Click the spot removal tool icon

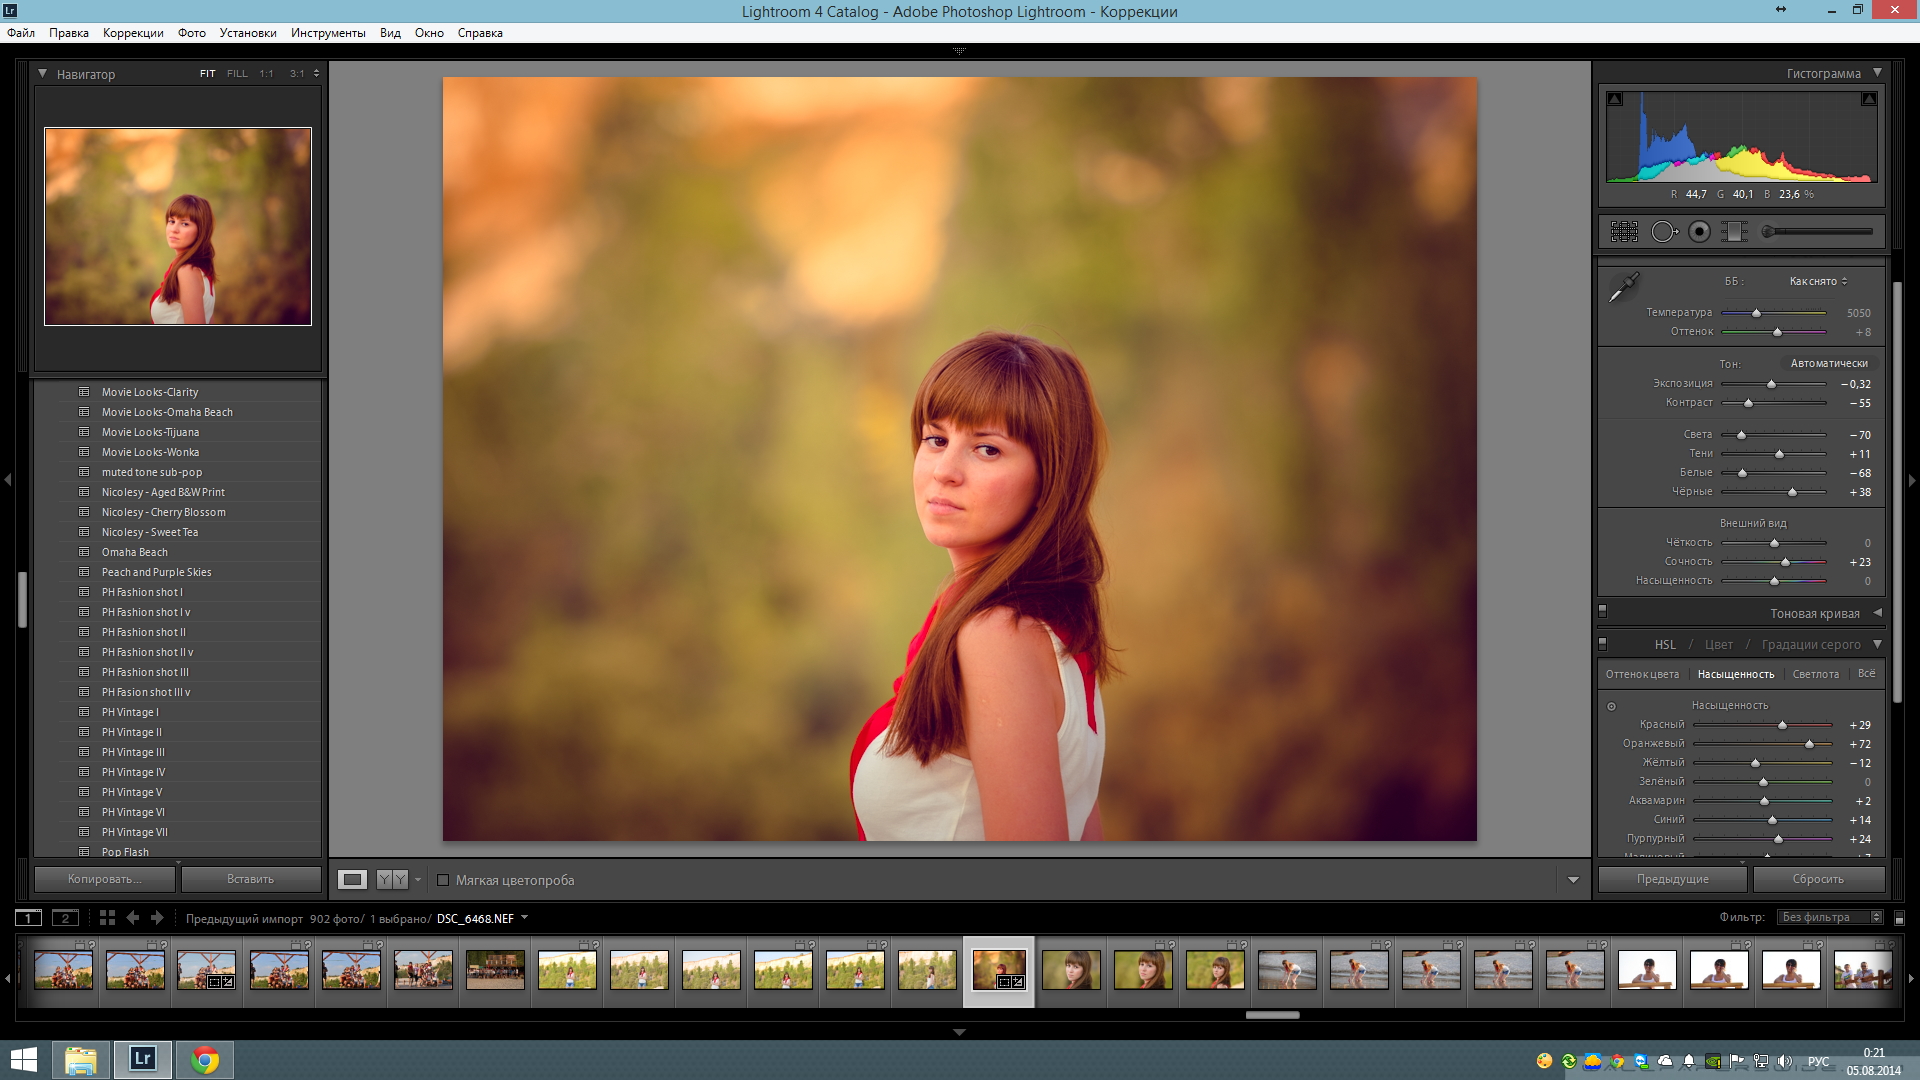pos(1663,231)
